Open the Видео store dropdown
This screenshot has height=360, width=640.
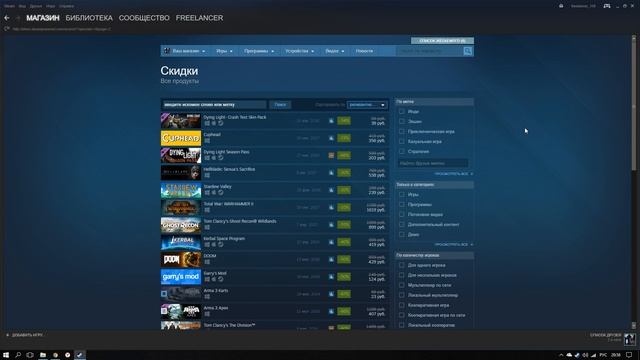[x=335, y=51]
